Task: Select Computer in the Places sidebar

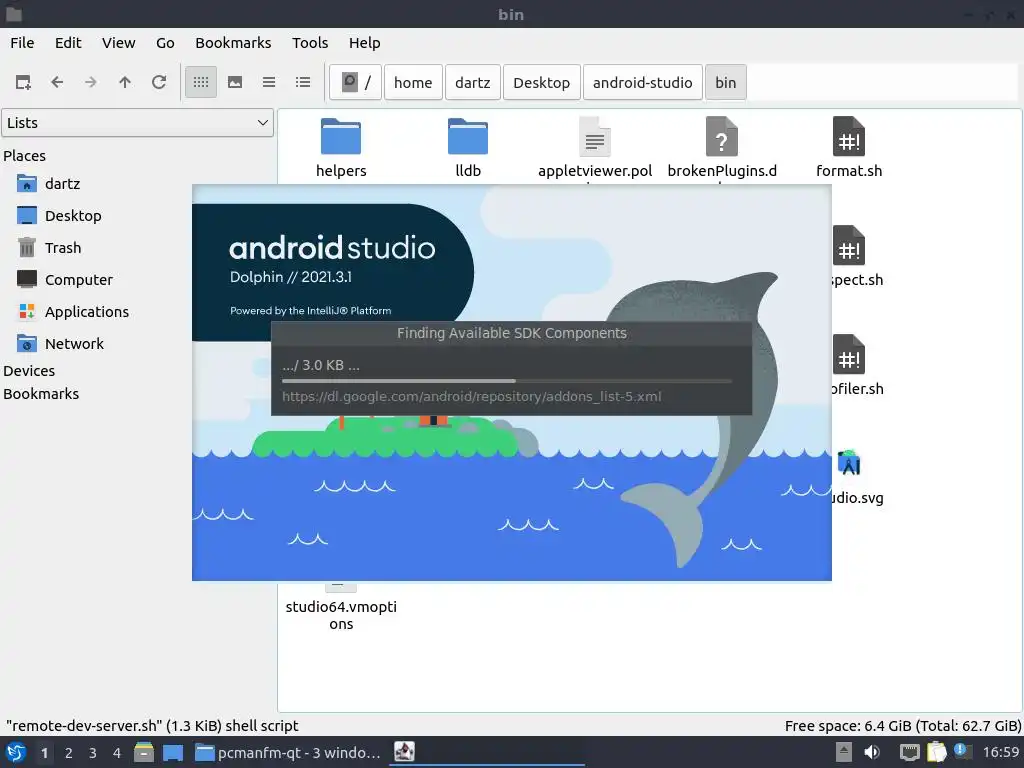Action: click(x=78, y=280)
